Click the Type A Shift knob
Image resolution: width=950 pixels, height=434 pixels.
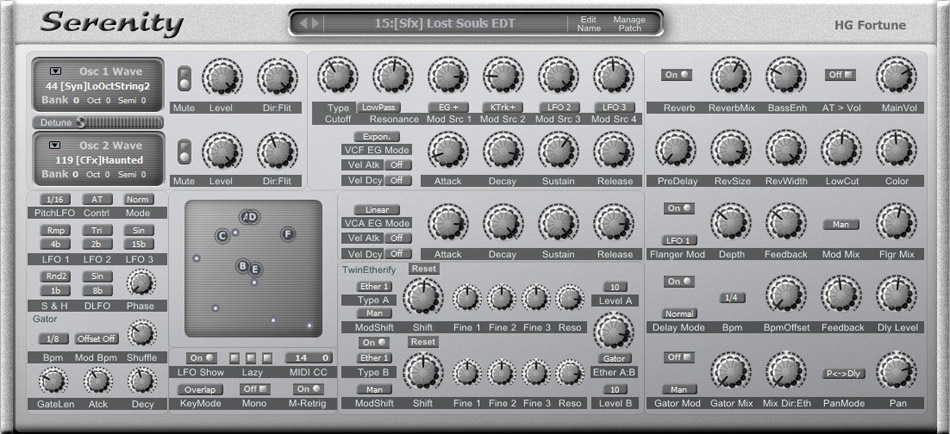click(x=423, y=297)
